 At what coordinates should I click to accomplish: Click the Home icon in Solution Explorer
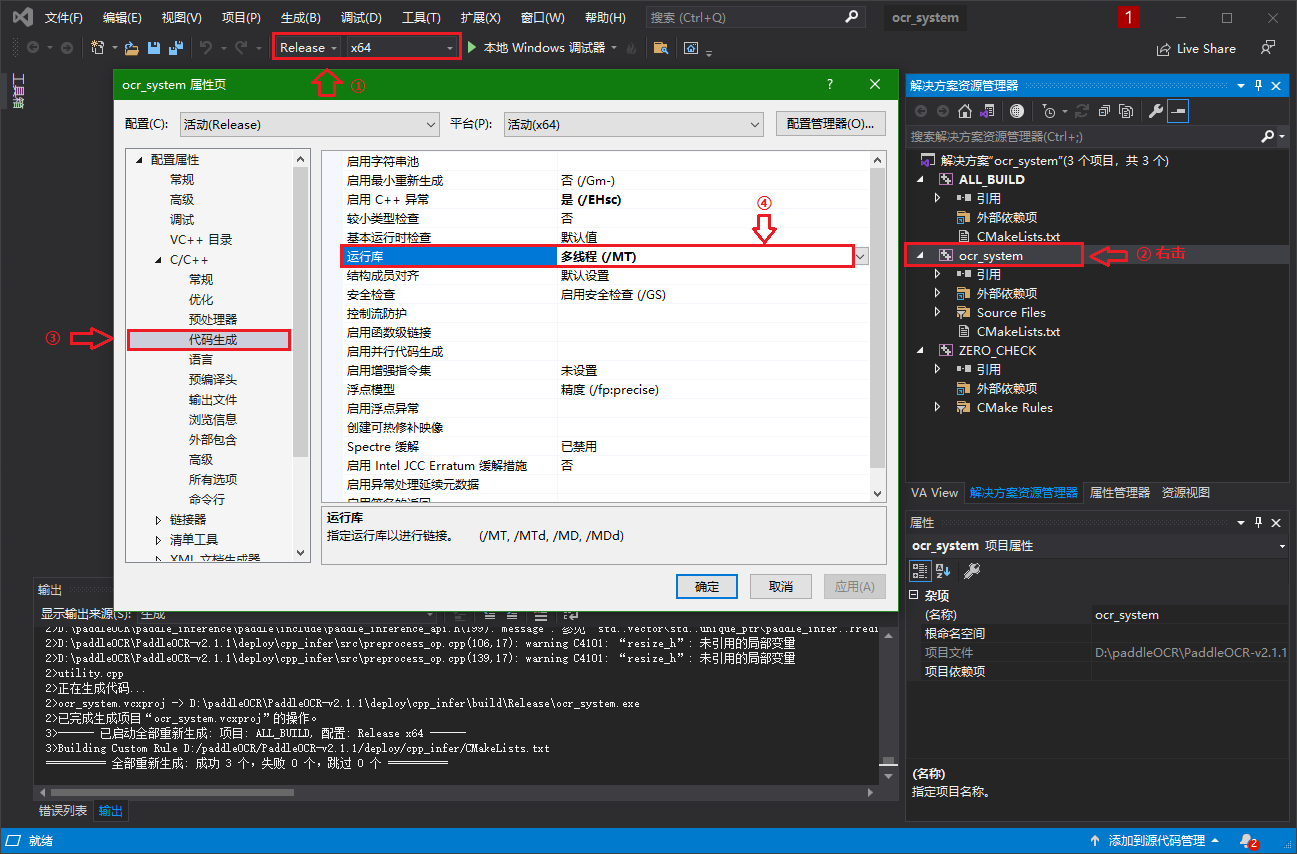tap(964, 111)
